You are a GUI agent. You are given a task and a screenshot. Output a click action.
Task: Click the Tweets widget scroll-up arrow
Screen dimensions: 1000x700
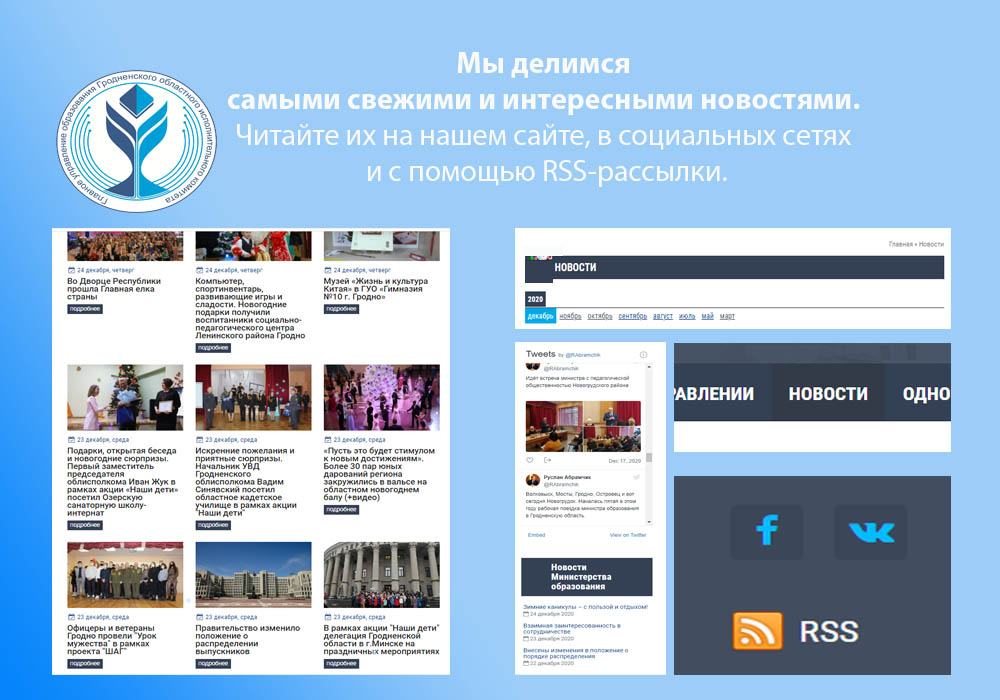(x=649, y=367)
